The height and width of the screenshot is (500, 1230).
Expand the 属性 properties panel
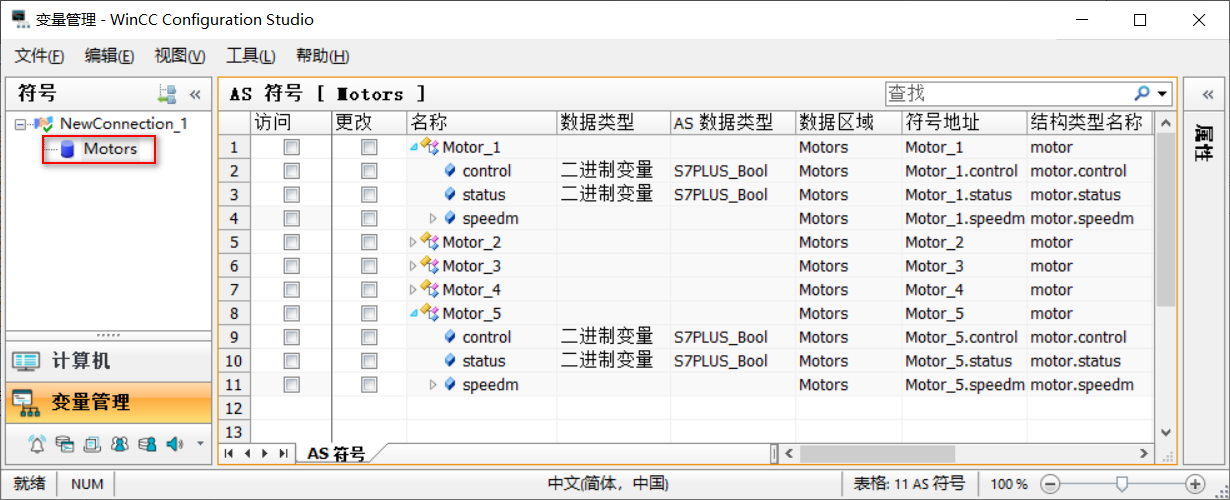(1207, 94)
